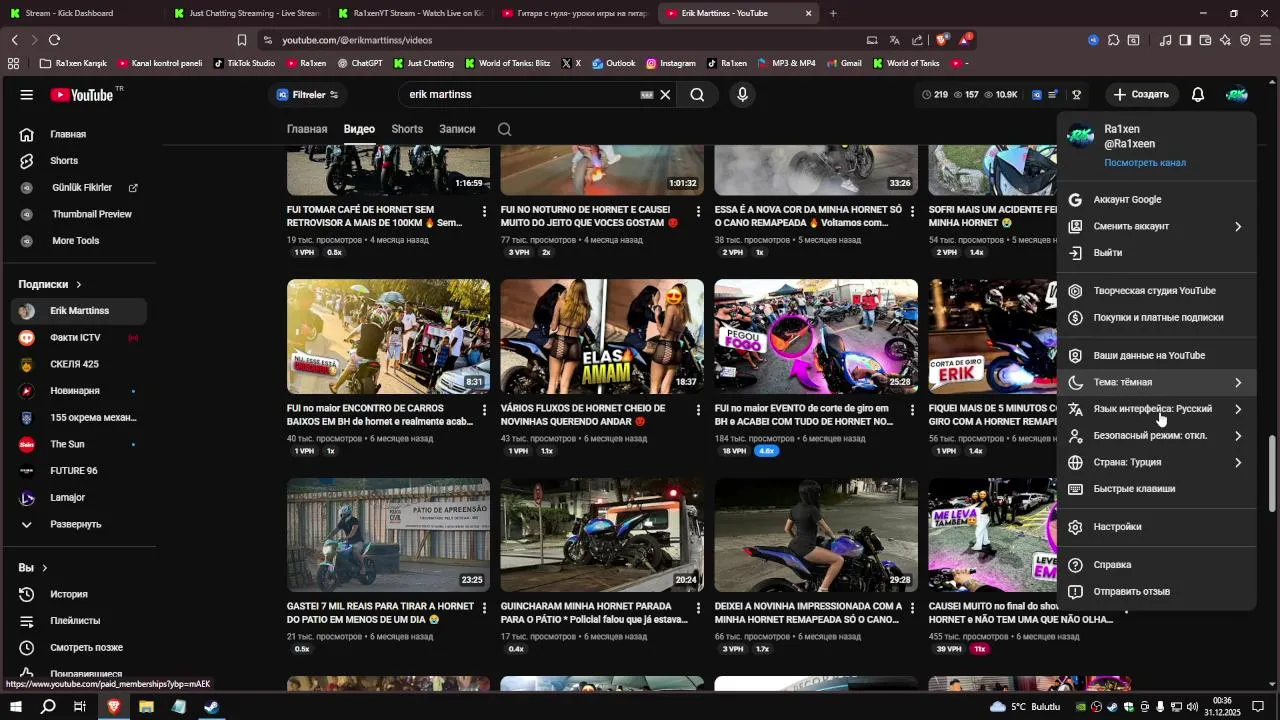Reload the page

coord(54,40)
